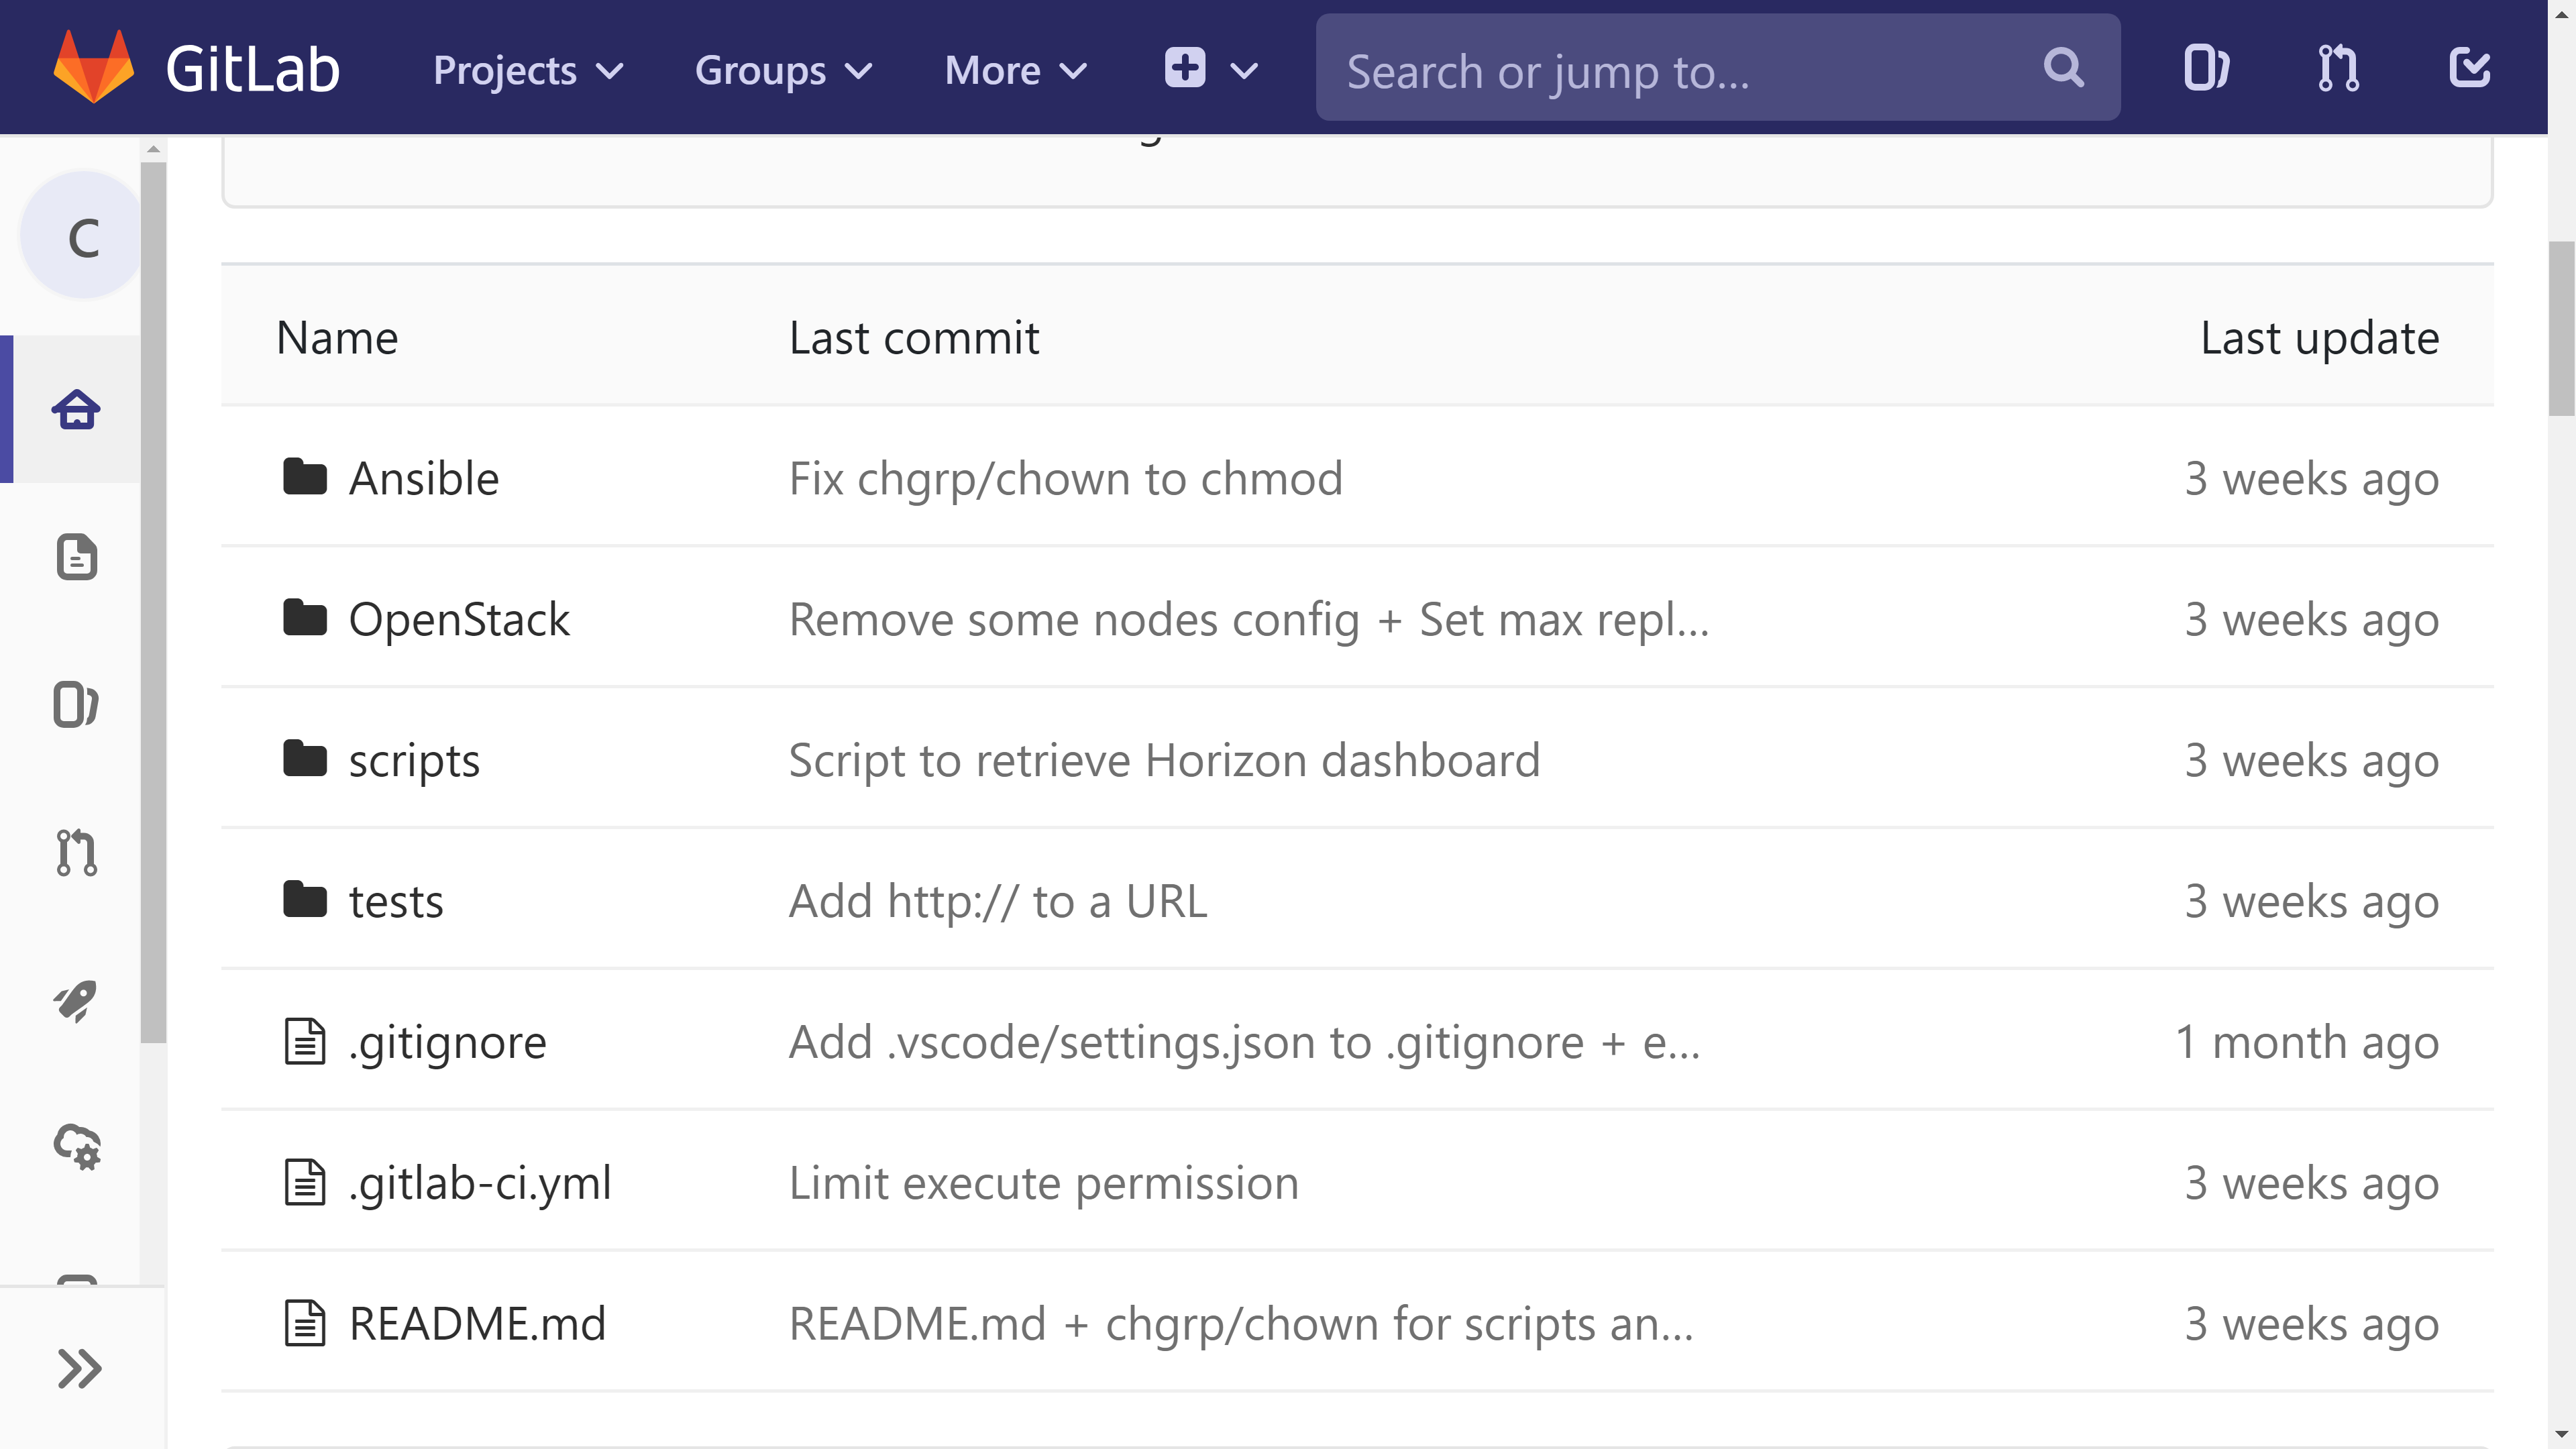Click the search magnifier icon
The image size is (2576, 1449).
pyautogui.click(x=2063, y=68)
